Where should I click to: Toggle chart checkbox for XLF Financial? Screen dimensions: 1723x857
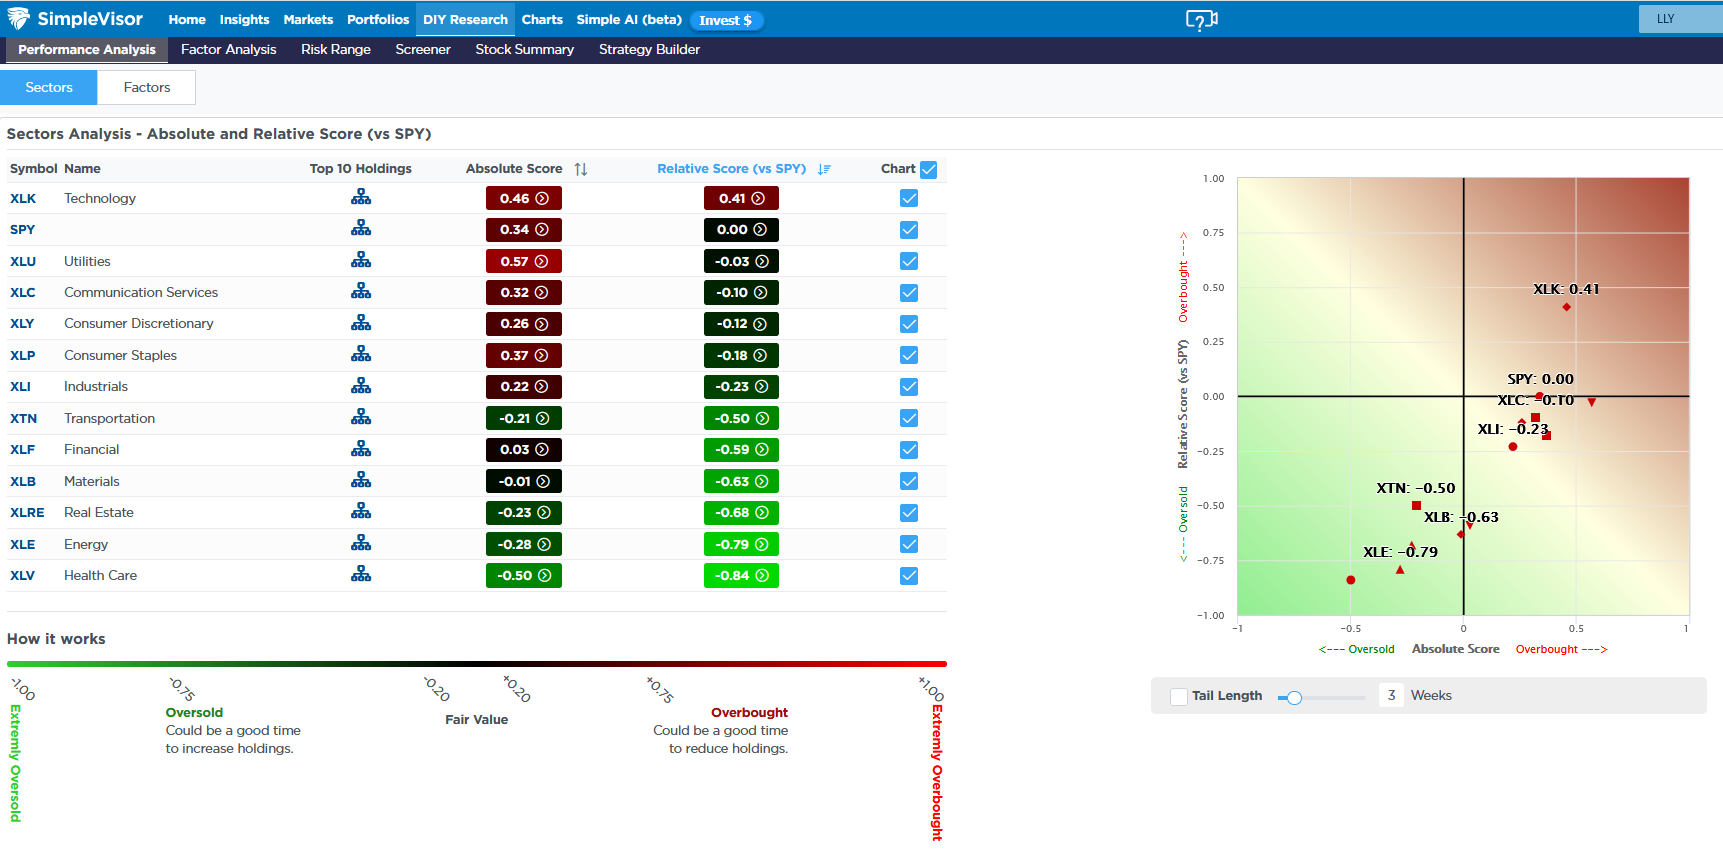point(909,450)
